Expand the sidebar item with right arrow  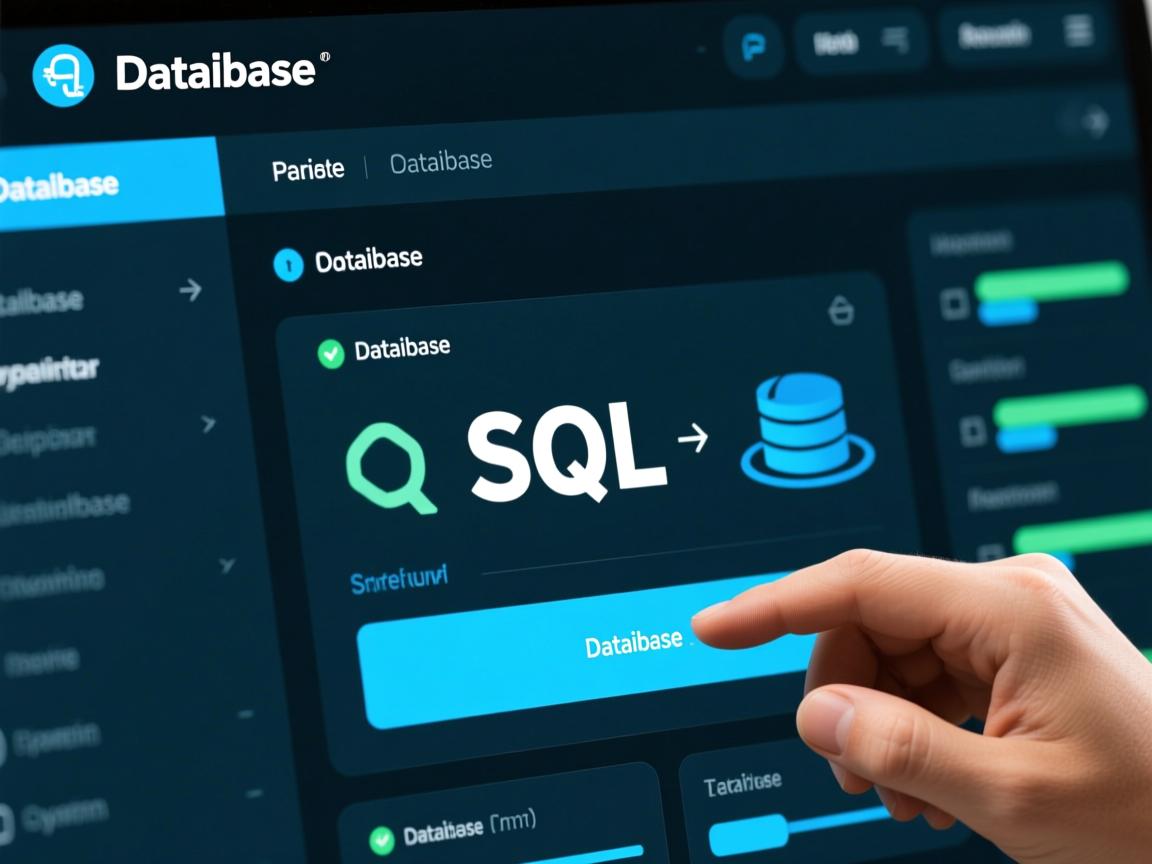[x=189, y=291]
